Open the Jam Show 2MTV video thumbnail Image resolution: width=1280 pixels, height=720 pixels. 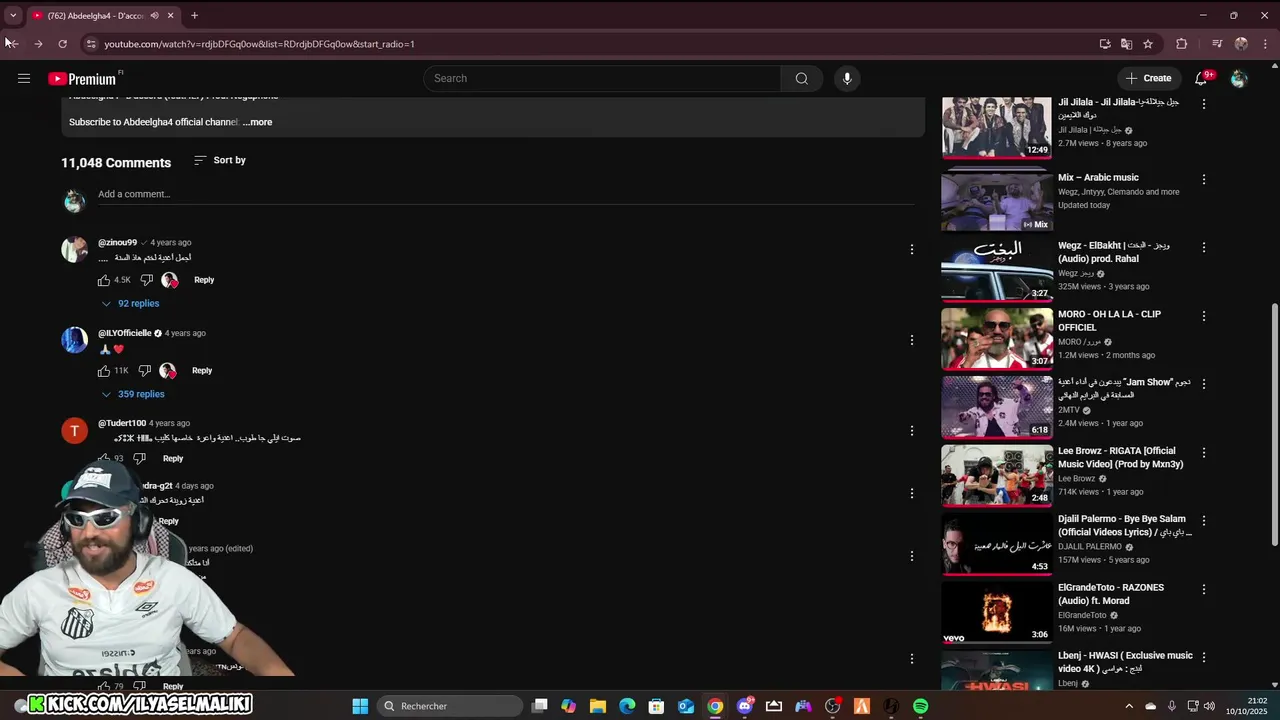coord(997,406)
